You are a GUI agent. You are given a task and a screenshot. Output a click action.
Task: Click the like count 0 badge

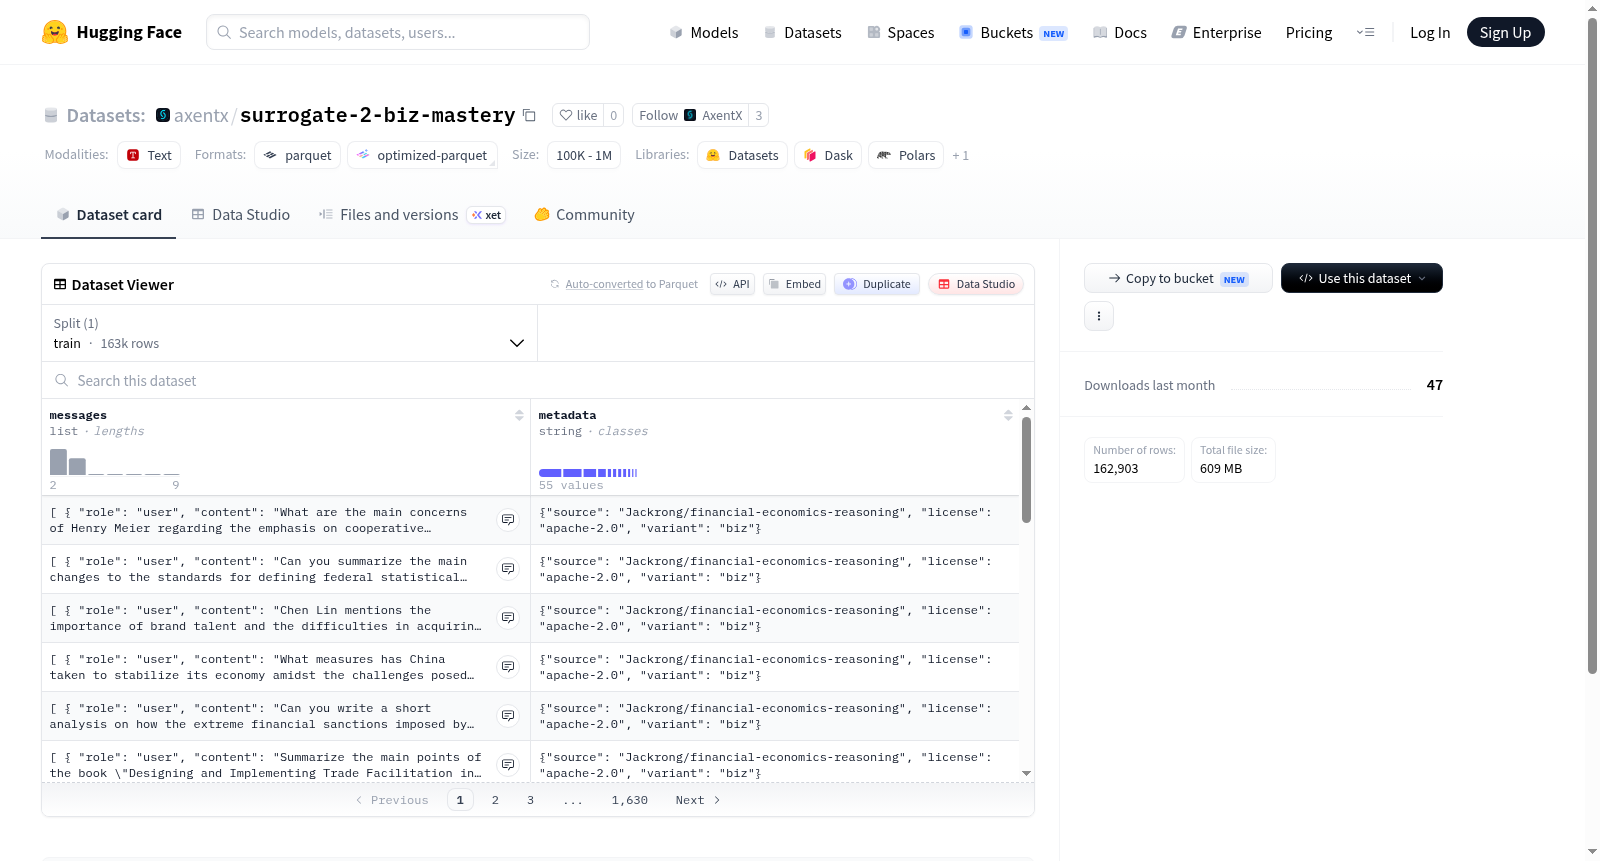[x=614, y=115]
